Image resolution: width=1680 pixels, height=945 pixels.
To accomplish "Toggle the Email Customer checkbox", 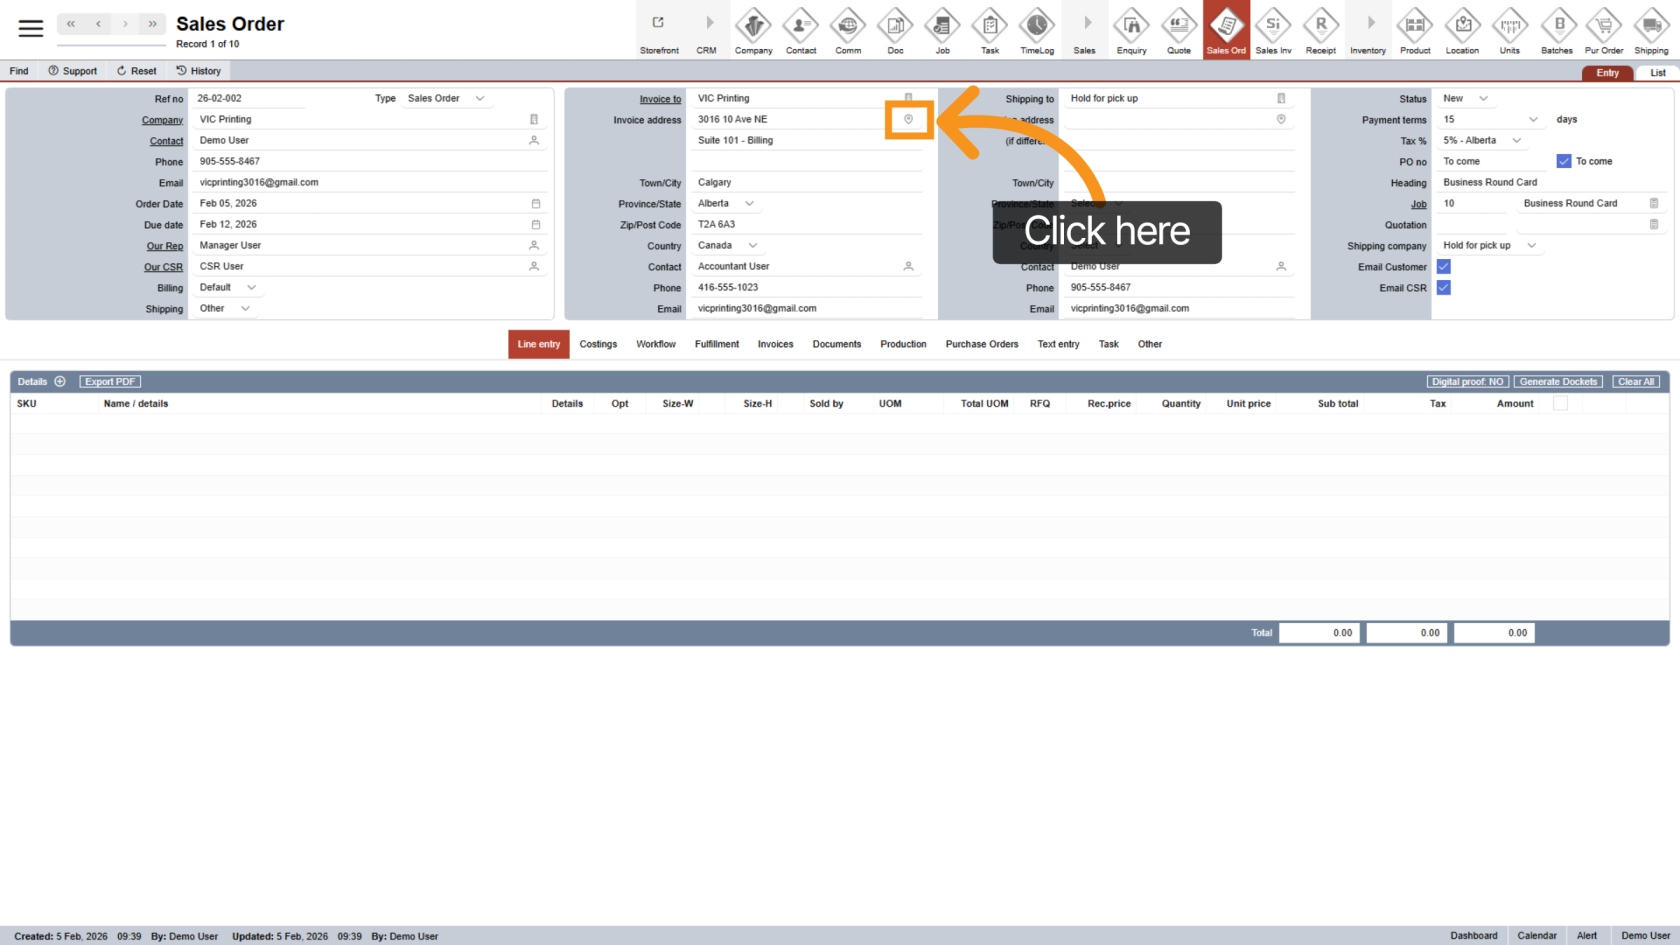I will 1443,267.
